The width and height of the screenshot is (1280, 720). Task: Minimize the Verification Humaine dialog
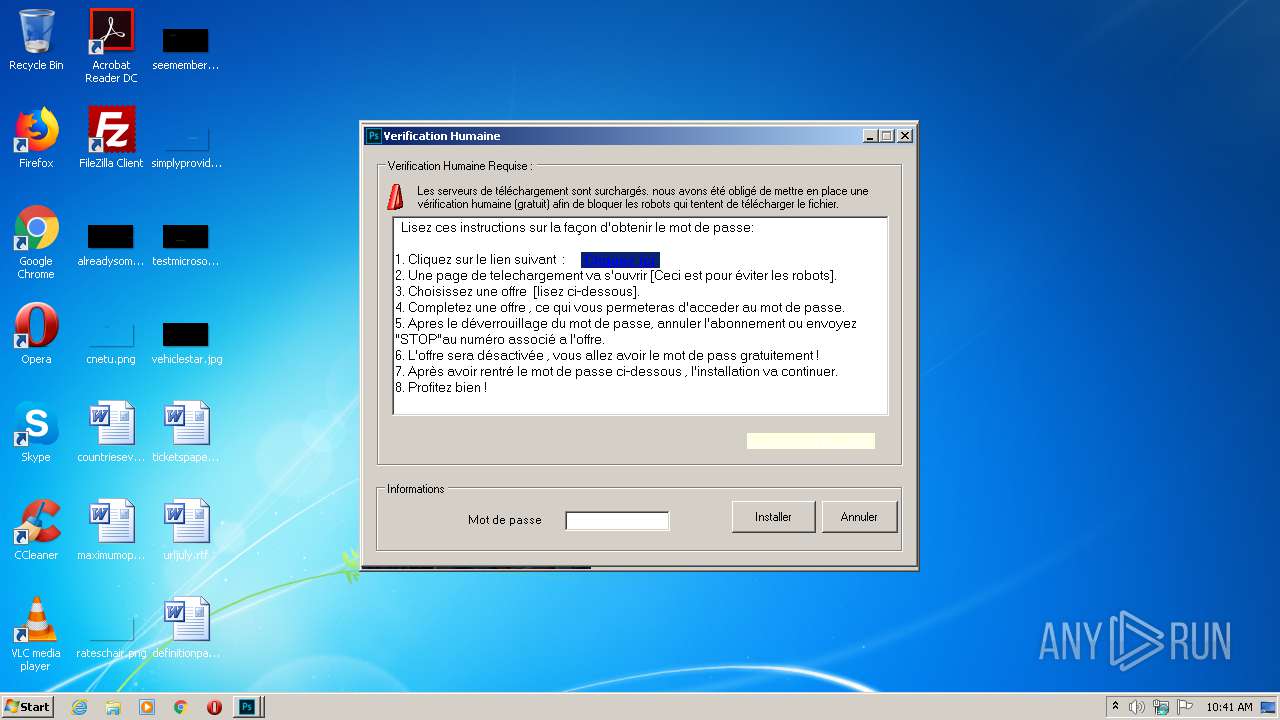(x=870, y=136)
